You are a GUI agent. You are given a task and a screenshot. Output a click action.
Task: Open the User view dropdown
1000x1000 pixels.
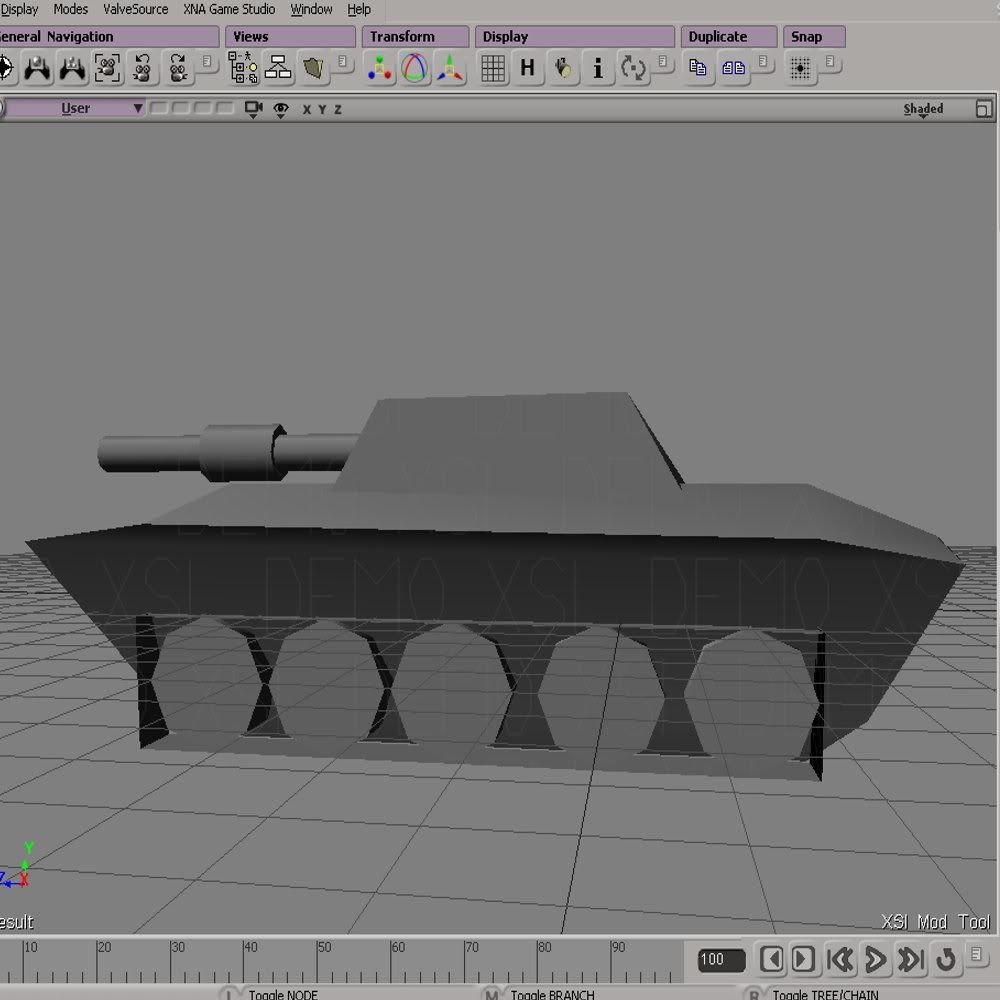click(x=74, y=108)
